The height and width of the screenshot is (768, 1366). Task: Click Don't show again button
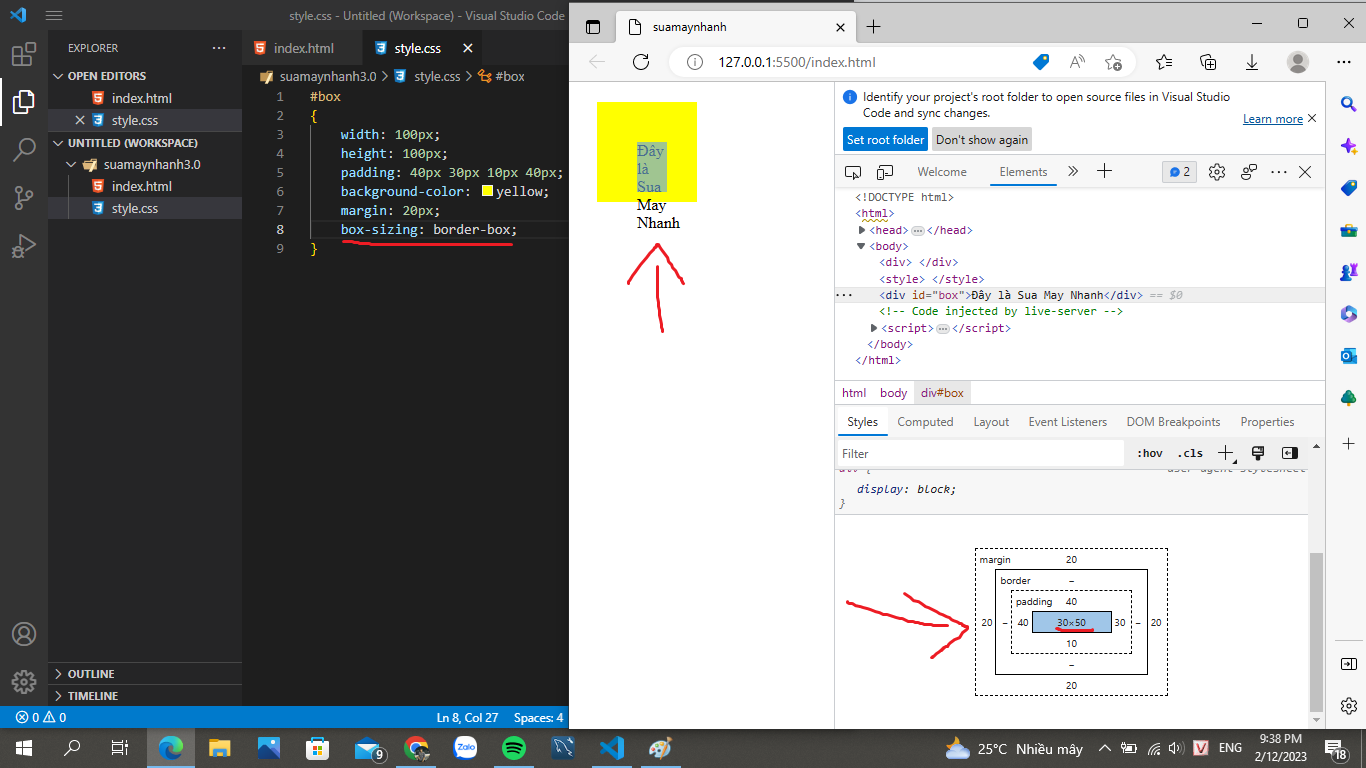981,140
